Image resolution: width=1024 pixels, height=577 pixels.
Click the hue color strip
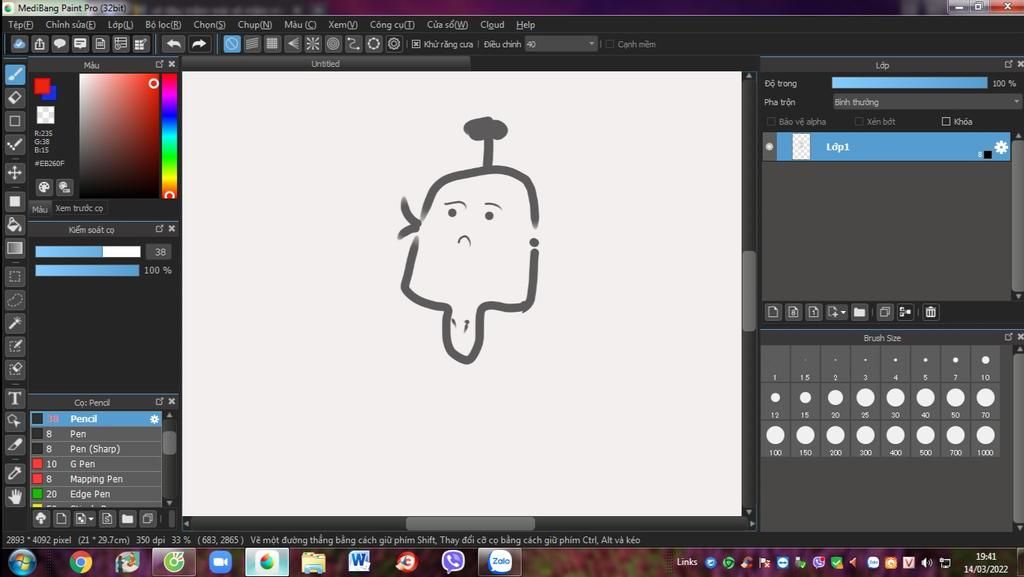point(169,136)
